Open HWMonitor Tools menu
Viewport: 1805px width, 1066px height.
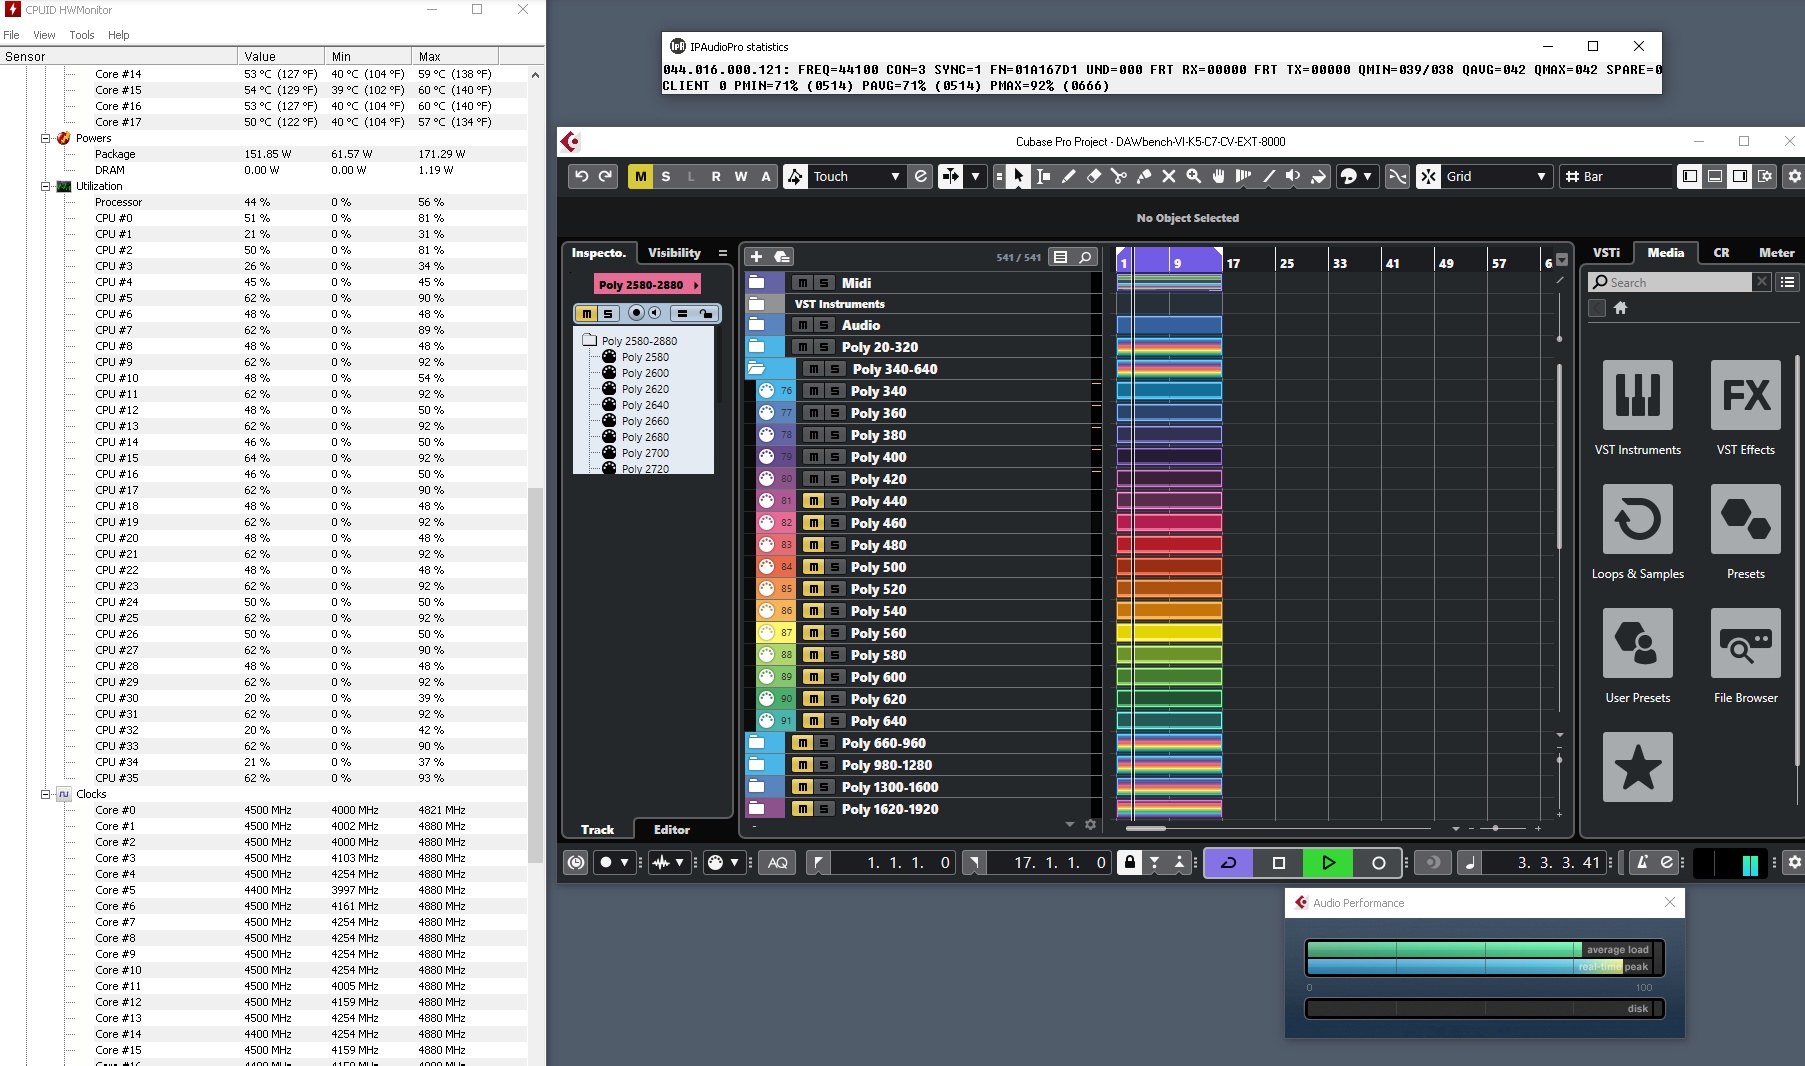[82, 35]
